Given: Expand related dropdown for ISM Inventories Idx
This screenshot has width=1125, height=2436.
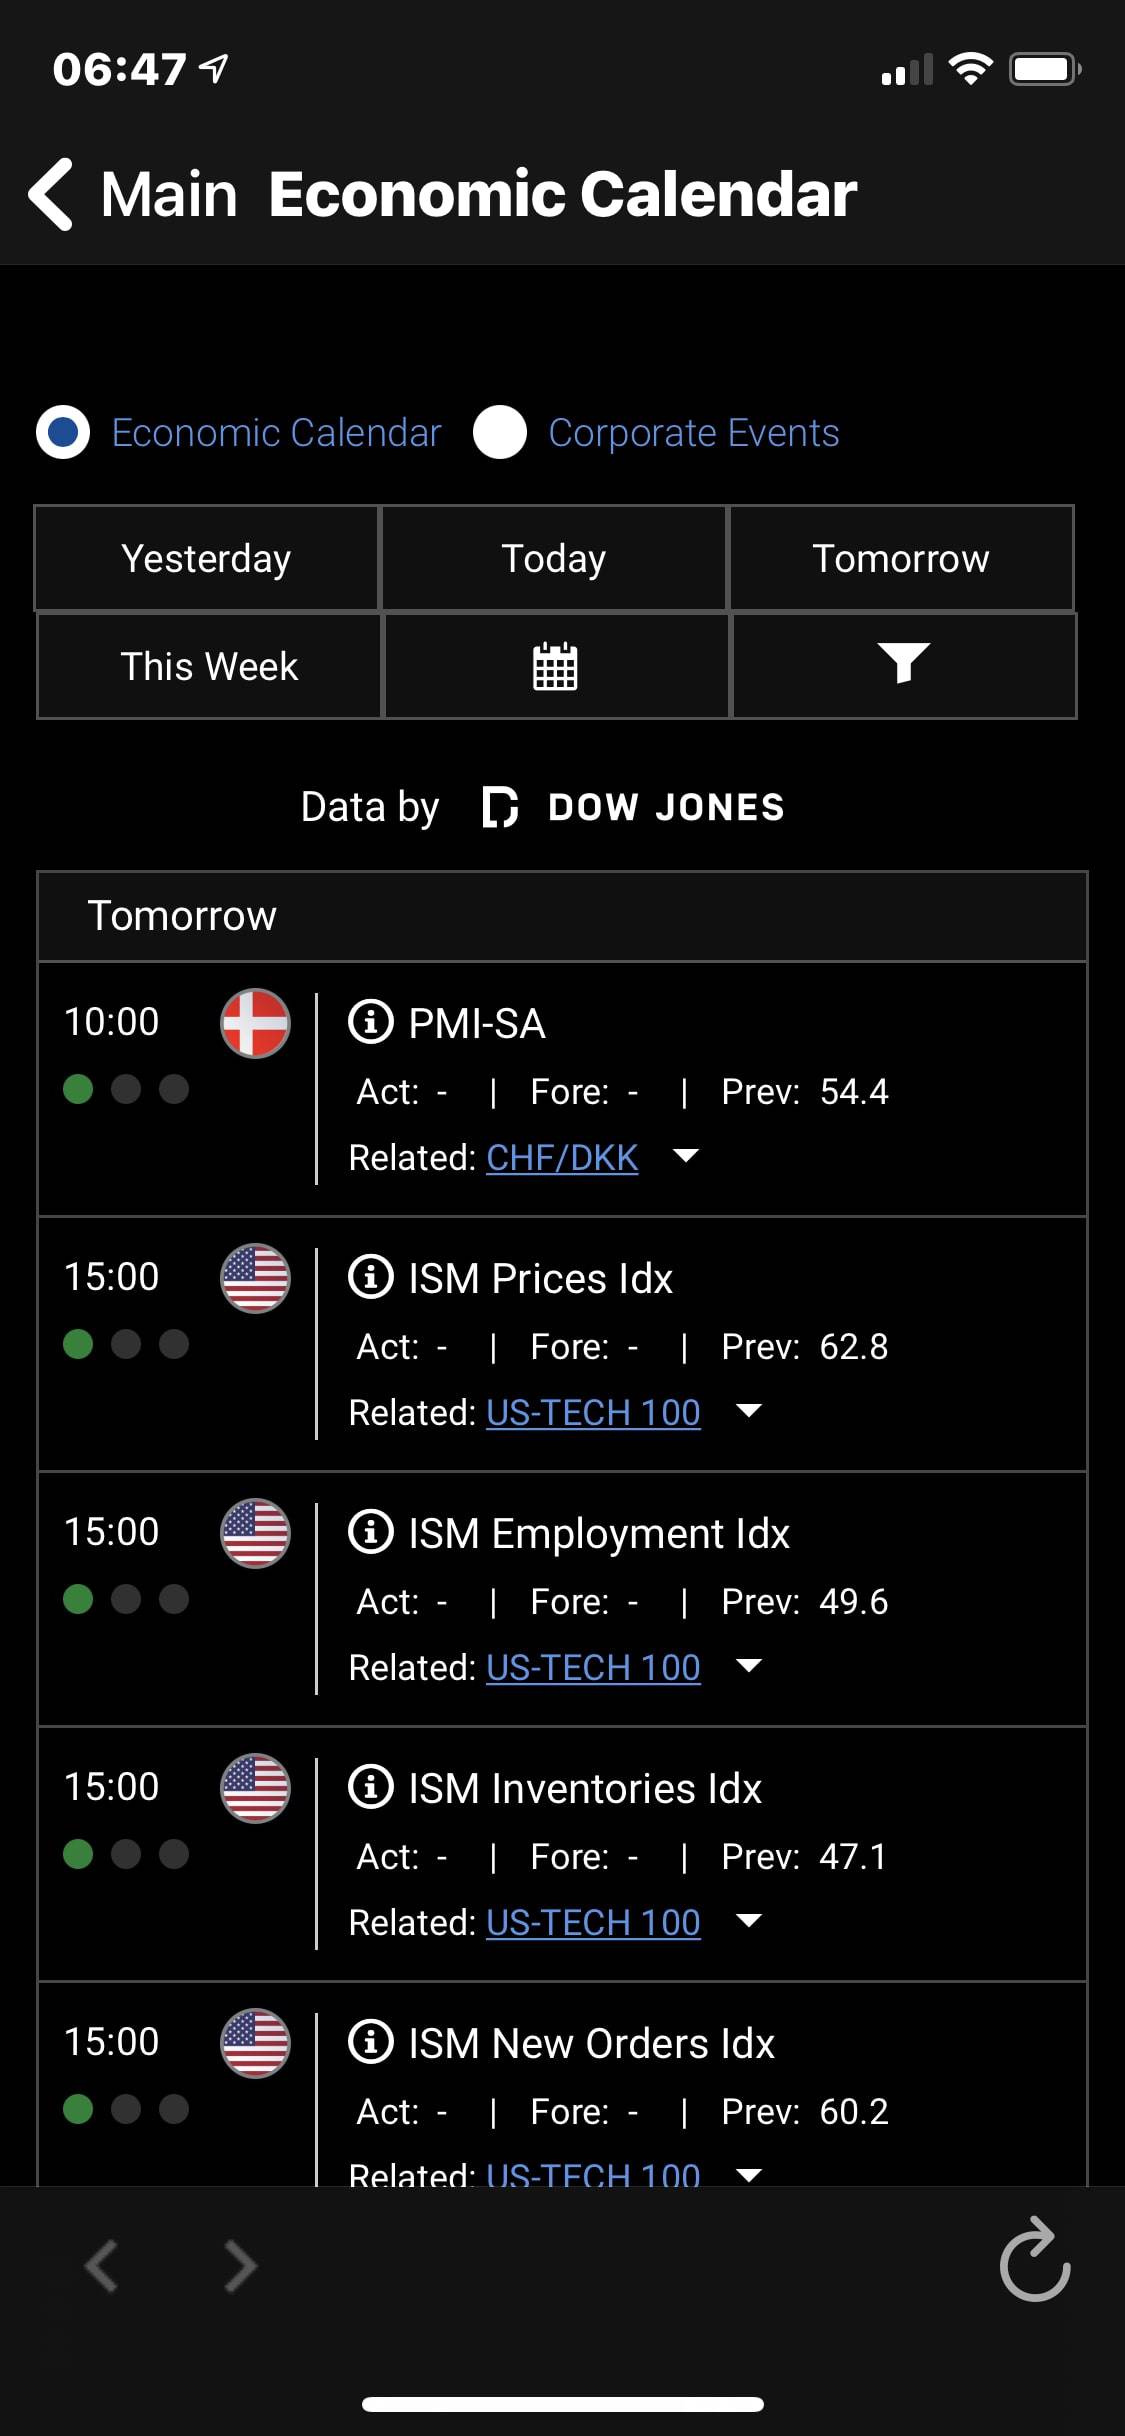Looking at the screenshot, I should pyautogui.click(x=748, y=1921).
